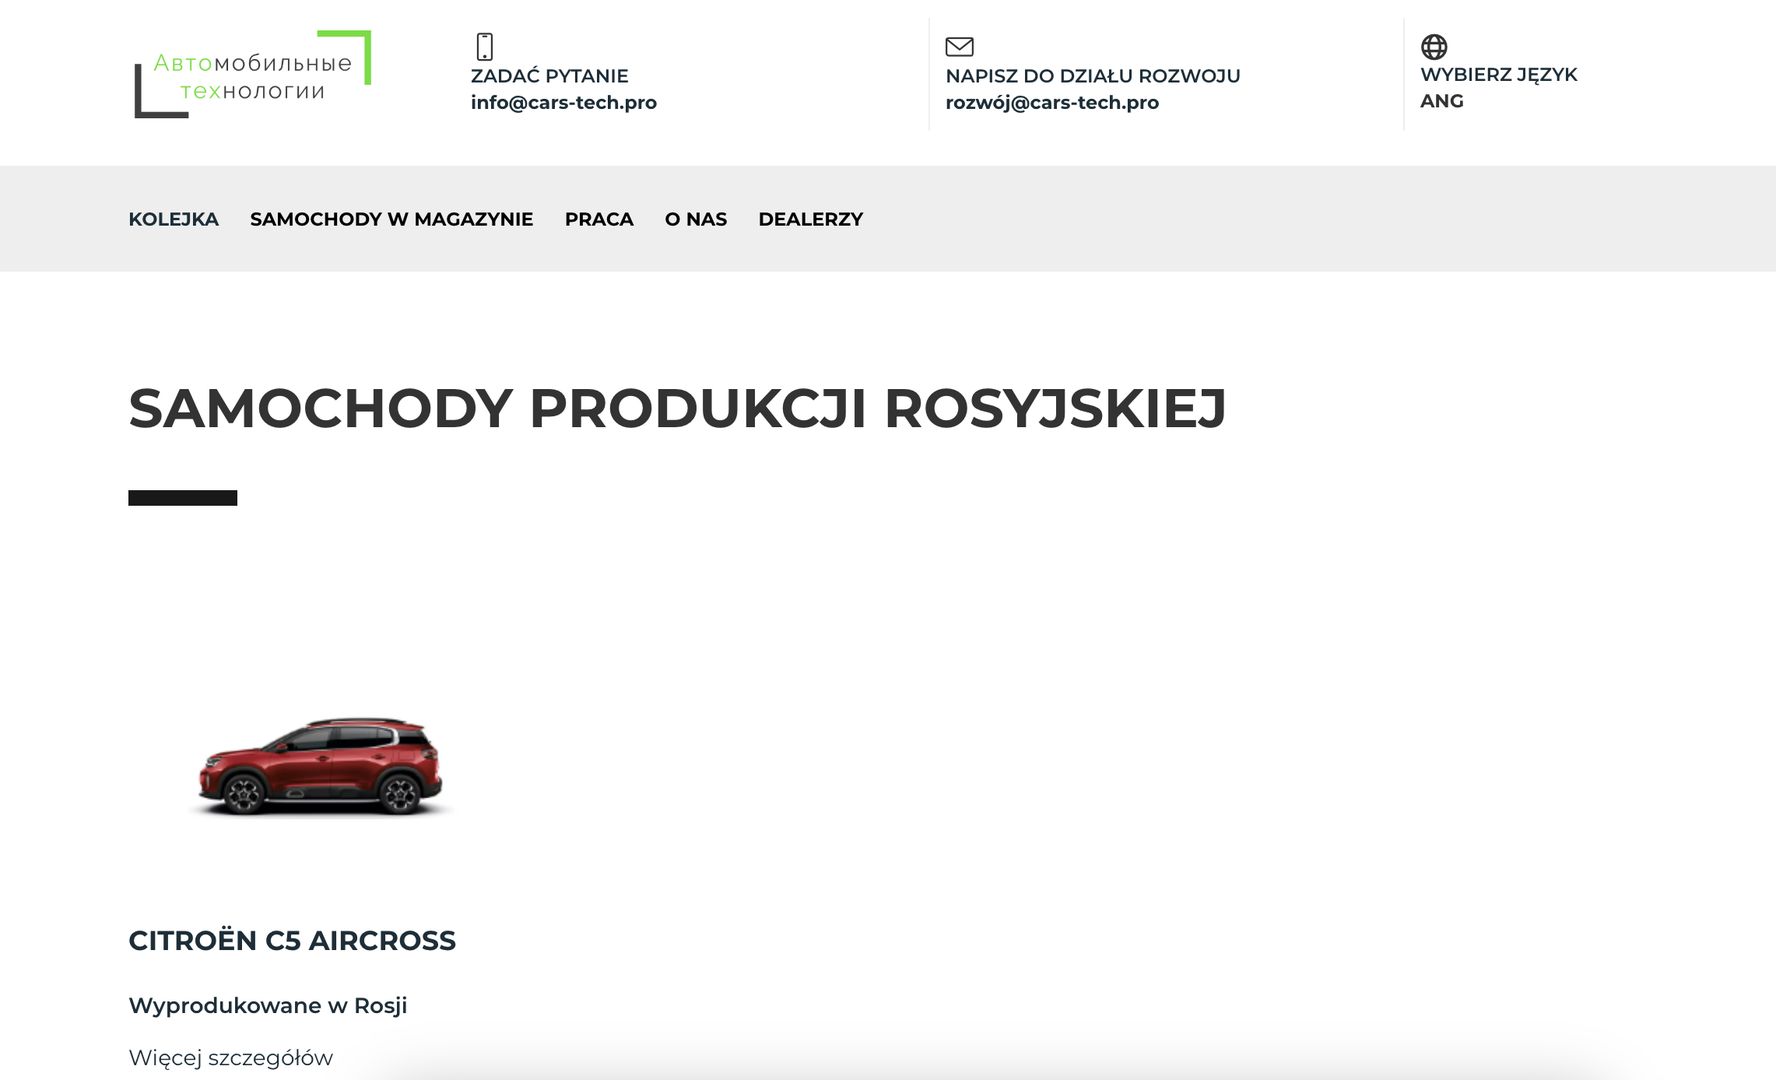Open Samochody w magazynie menu item

point(392,219)
